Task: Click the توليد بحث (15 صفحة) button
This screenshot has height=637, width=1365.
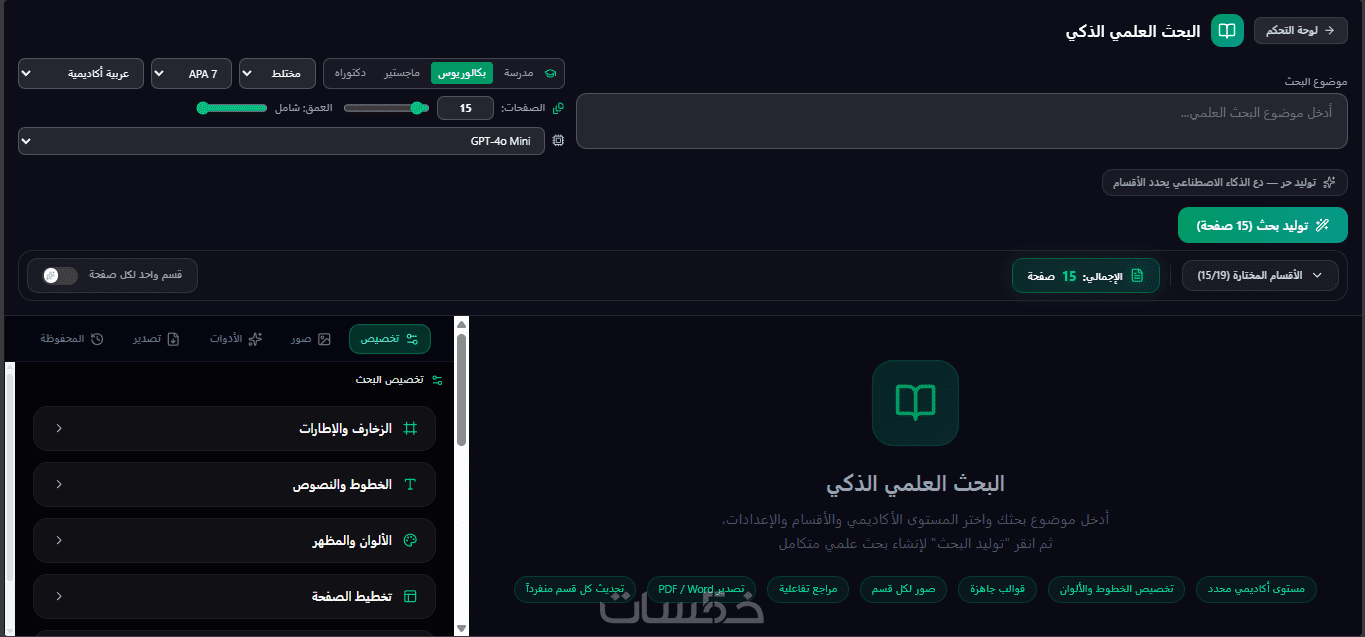Action: 1263,225
